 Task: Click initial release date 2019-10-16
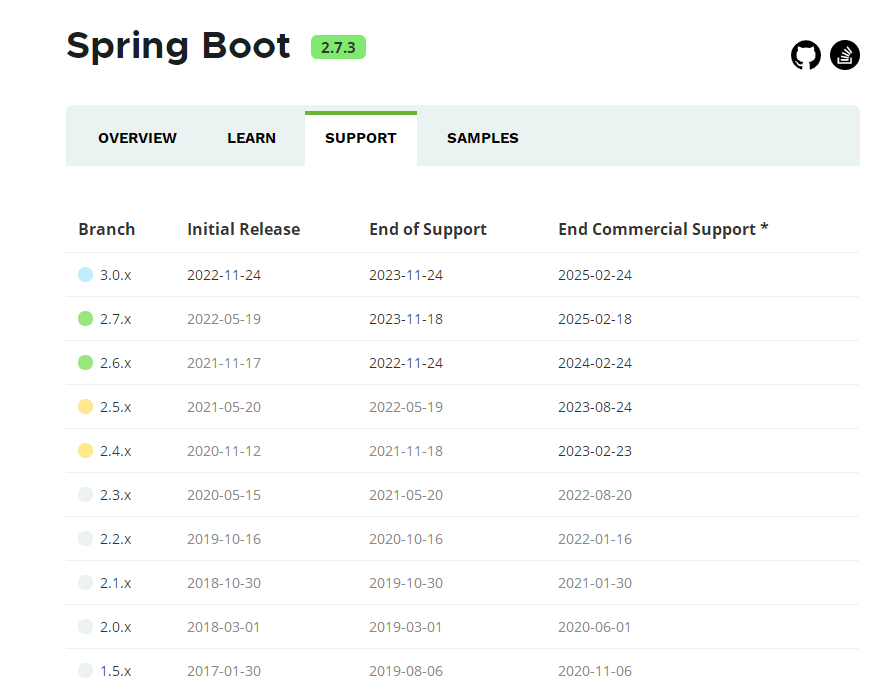[x=224, y=539]
